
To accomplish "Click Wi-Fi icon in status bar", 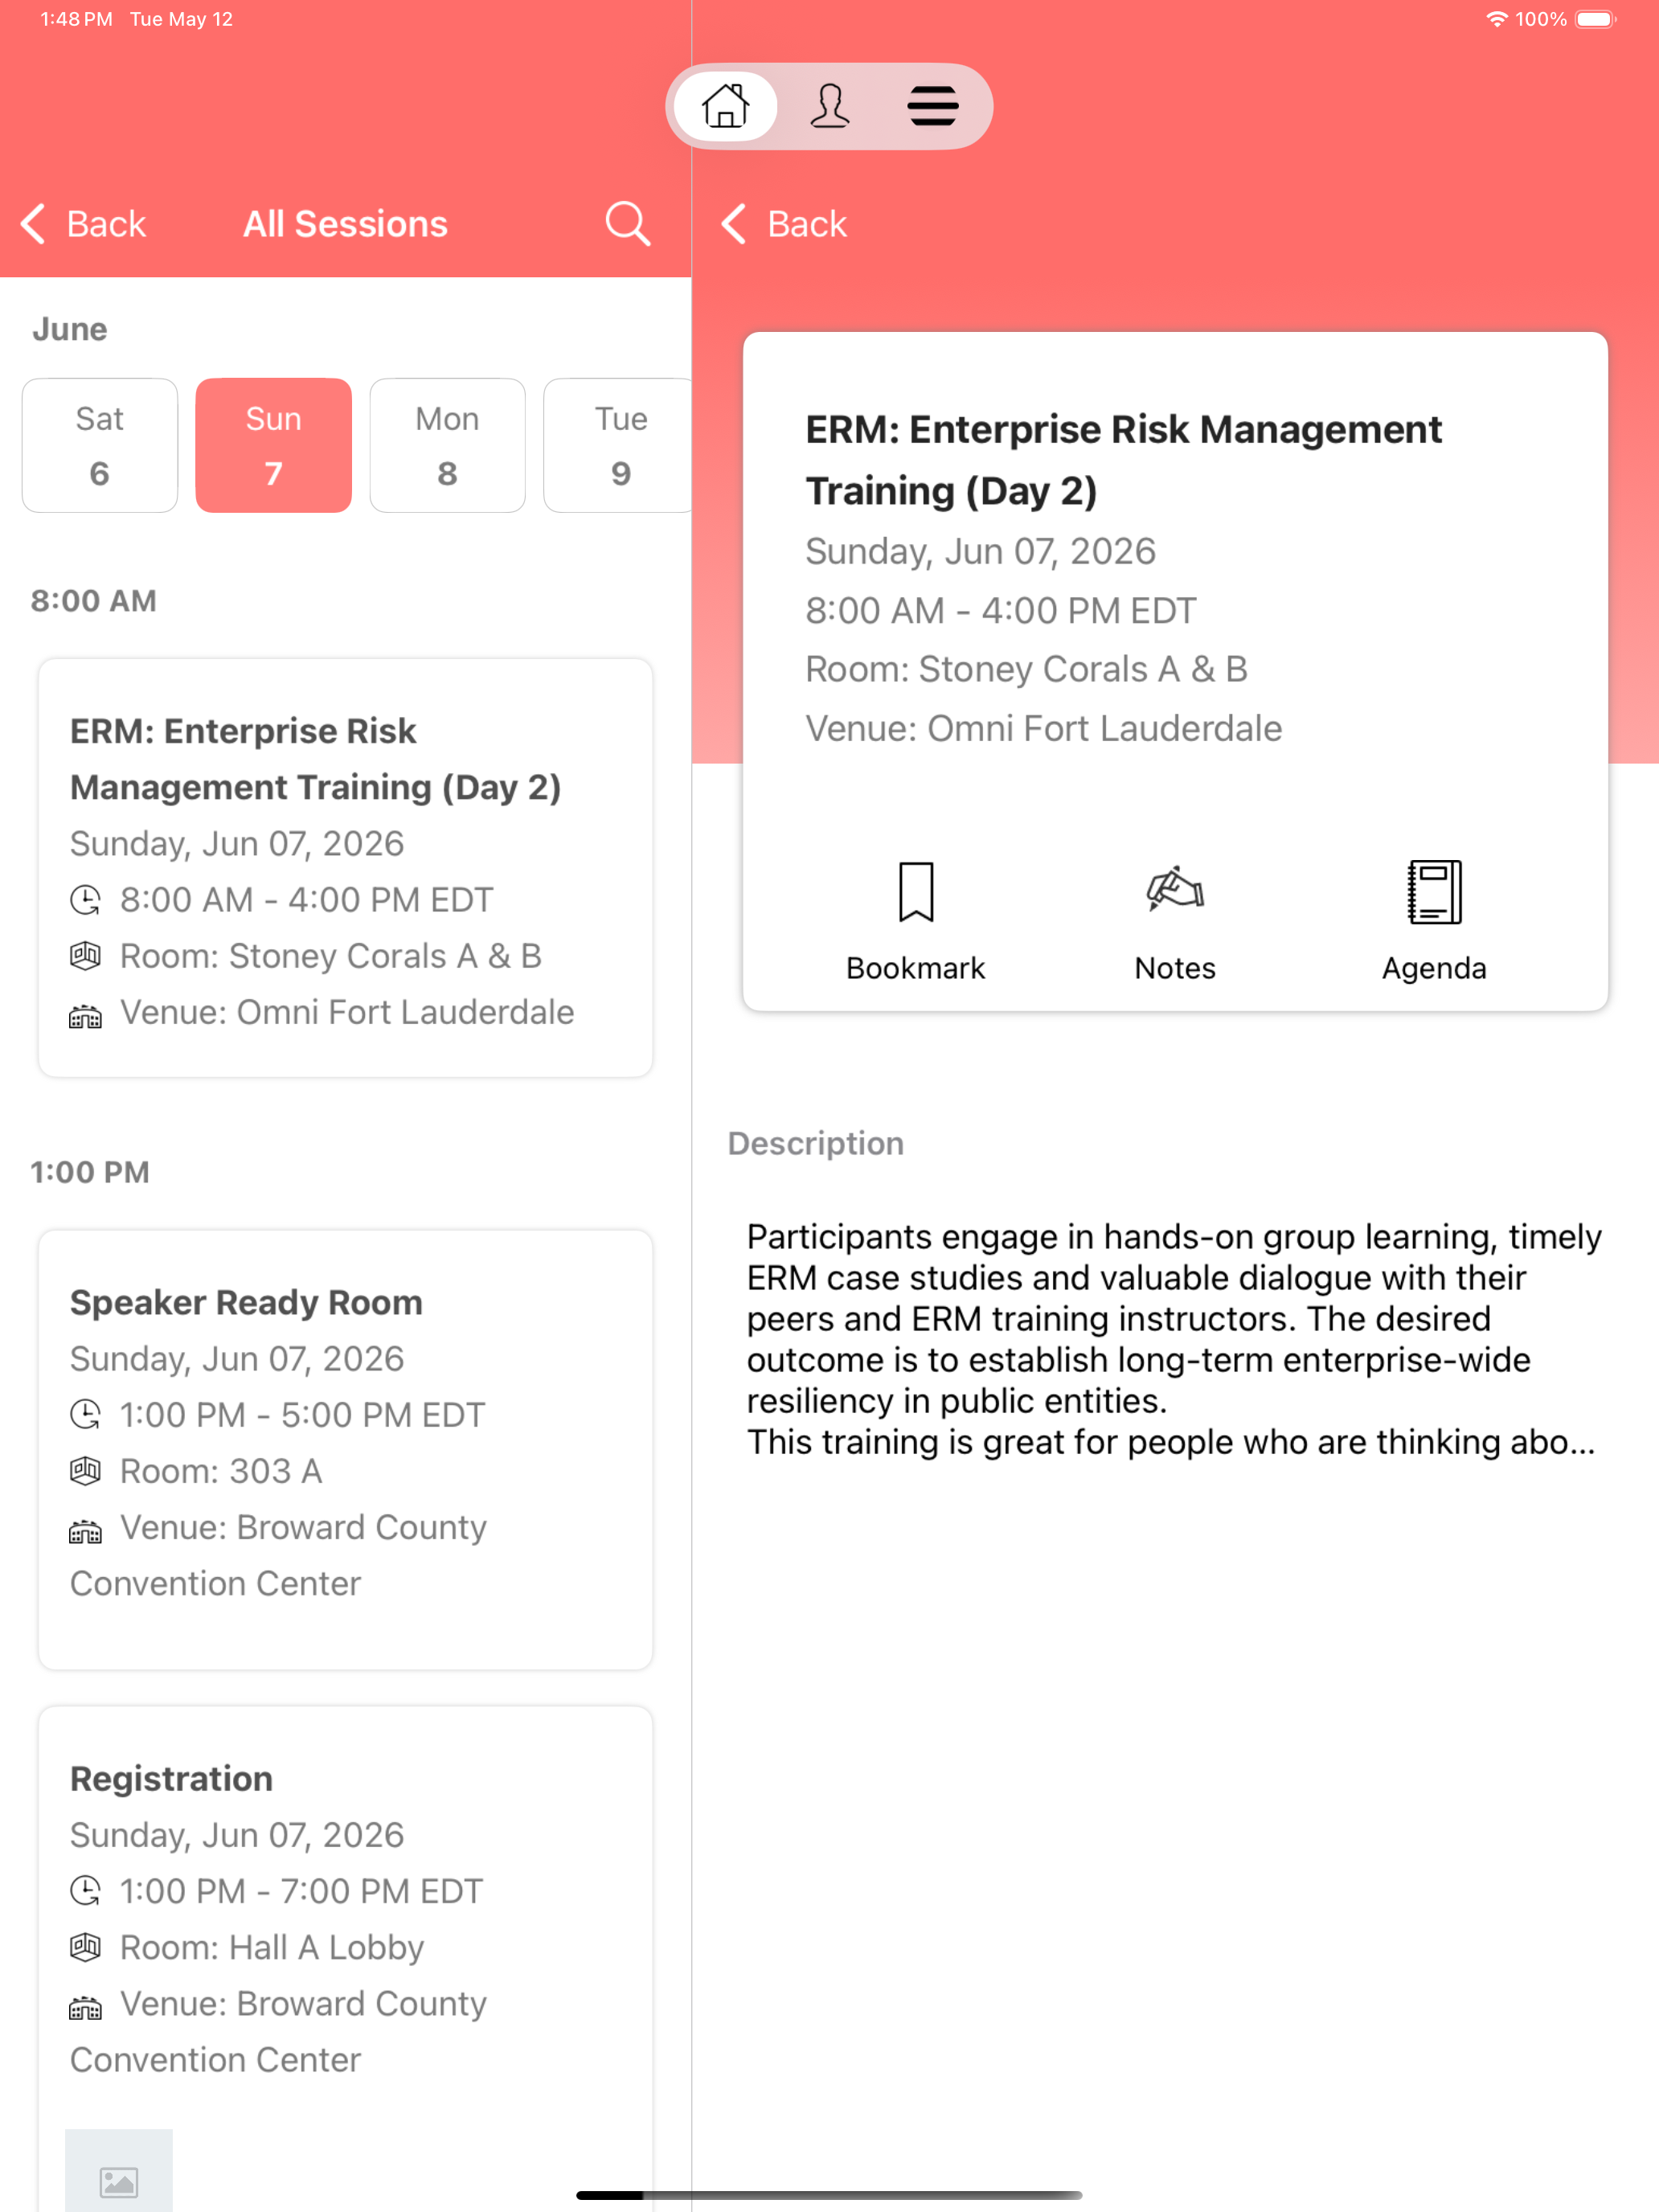I will (x=1495, y=19).
